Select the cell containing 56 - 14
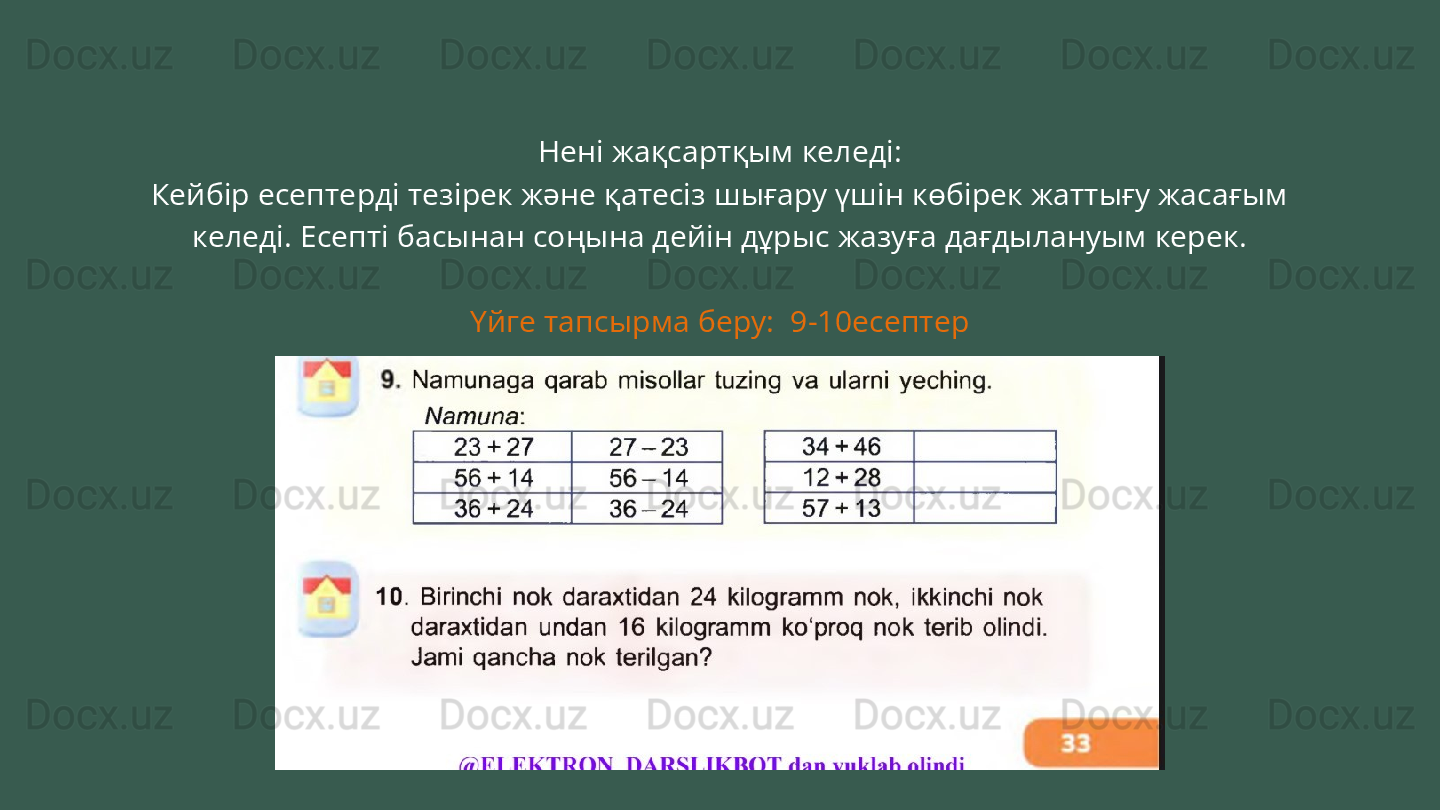1440x810 pixels. pyautogui.click(x=646, y=478)
